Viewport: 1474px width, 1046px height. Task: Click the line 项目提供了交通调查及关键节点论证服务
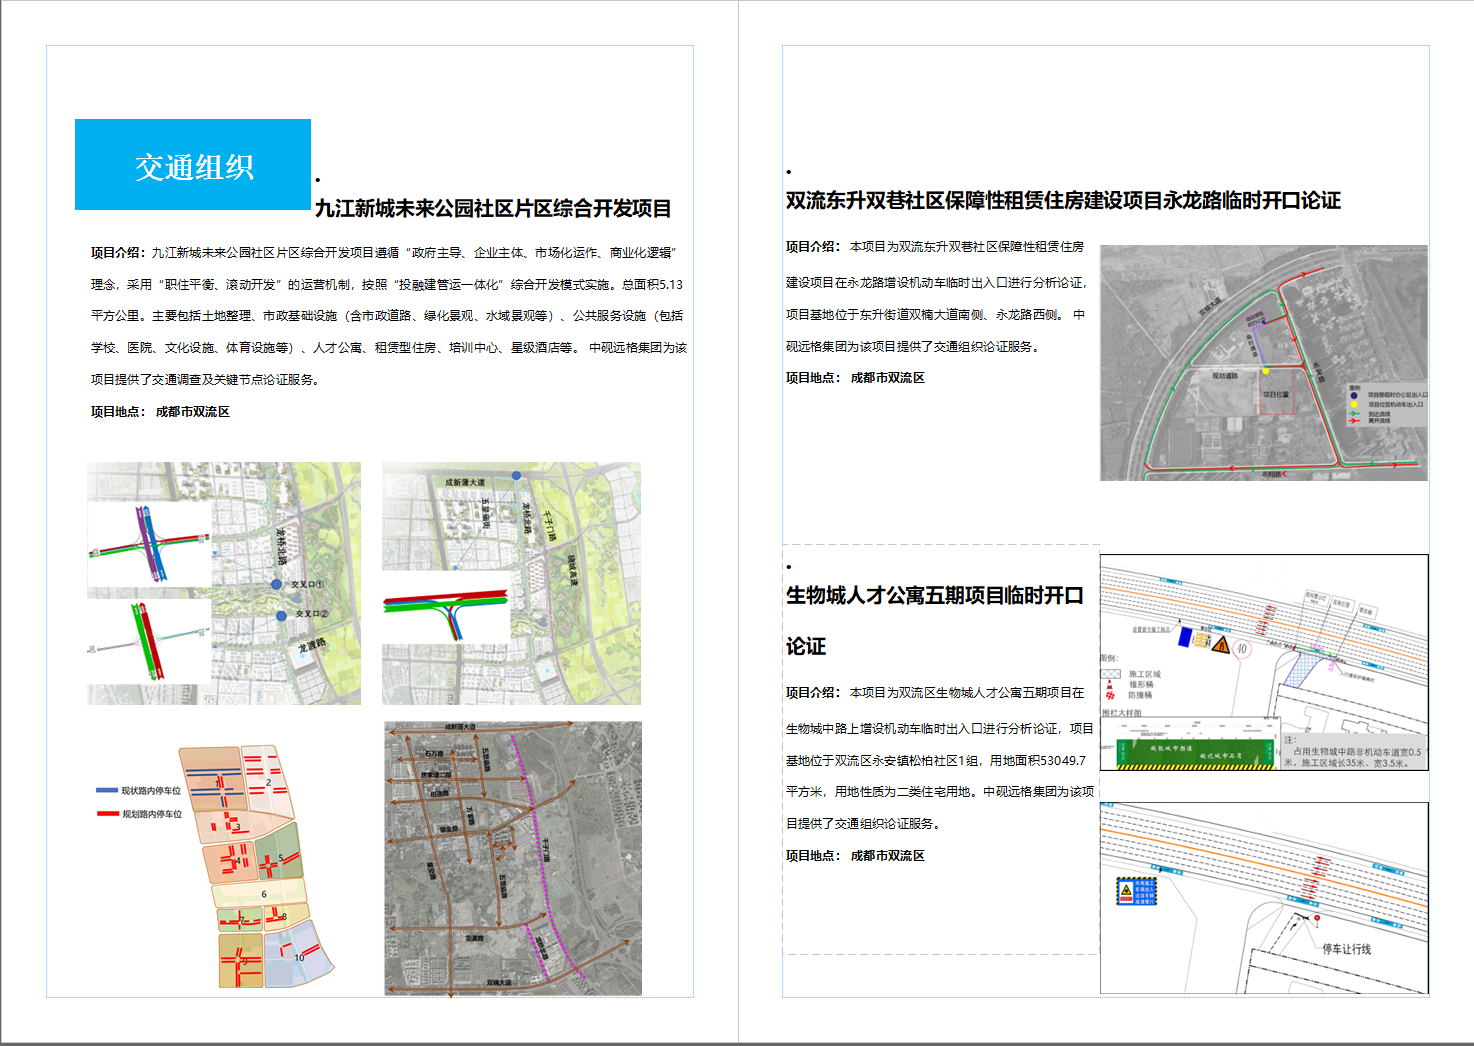[205, 380]
